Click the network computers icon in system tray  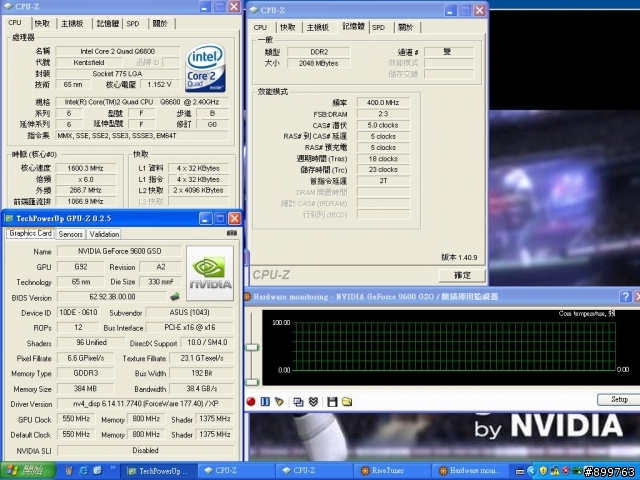click(554, 471)
